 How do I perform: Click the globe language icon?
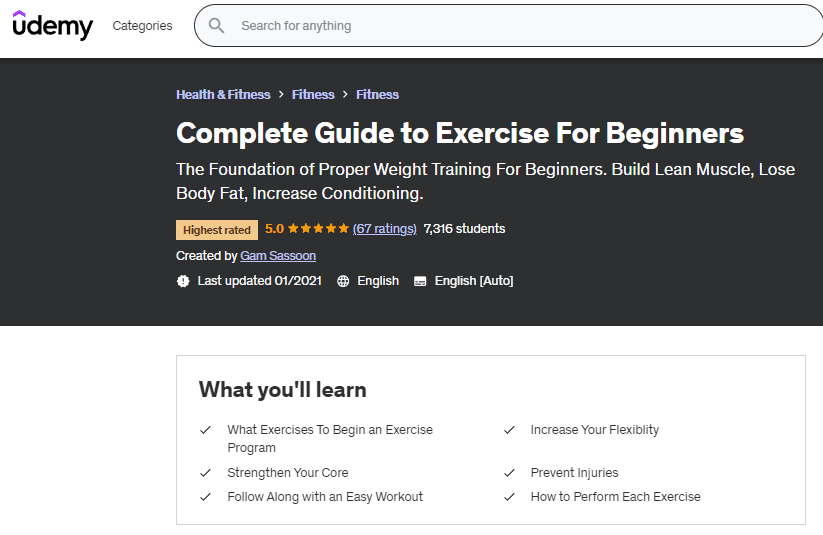[x=343, y=281]
